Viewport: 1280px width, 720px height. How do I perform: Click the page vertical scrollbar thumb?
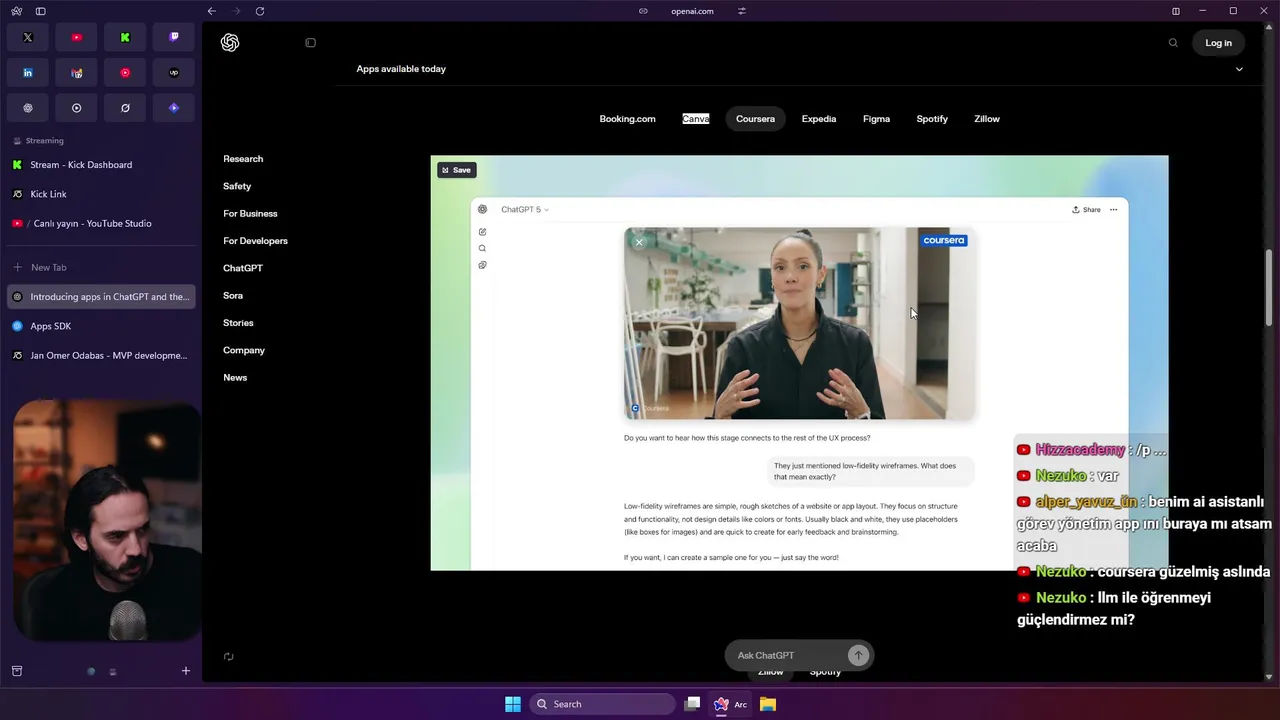coord(1270,287)
